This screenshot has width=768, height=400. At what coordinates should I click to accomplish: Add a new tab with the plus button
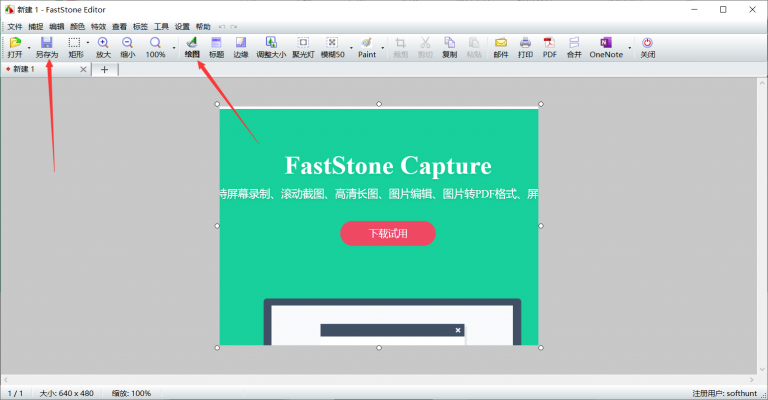tap(104, 70)
